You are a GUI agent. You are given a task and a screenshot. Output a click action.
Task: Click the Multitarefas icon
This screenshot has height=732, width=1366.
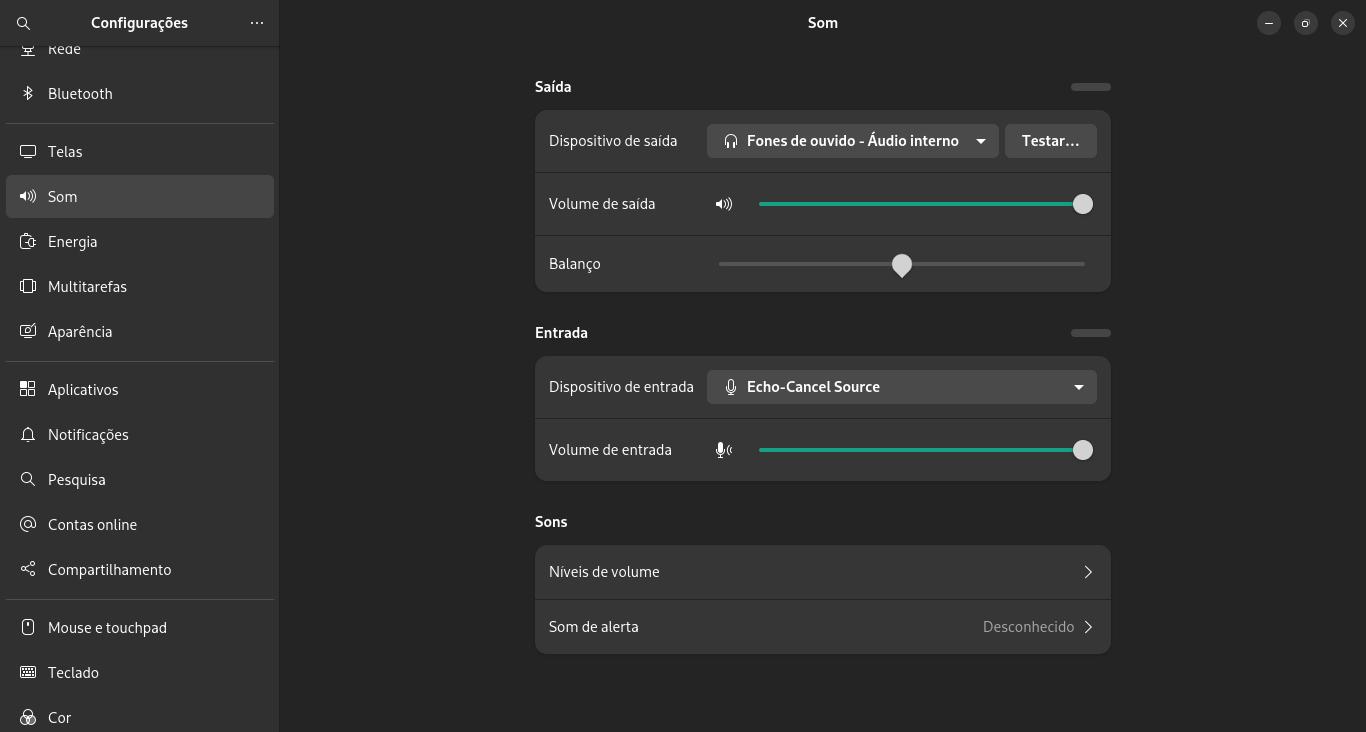coord(28,287)
